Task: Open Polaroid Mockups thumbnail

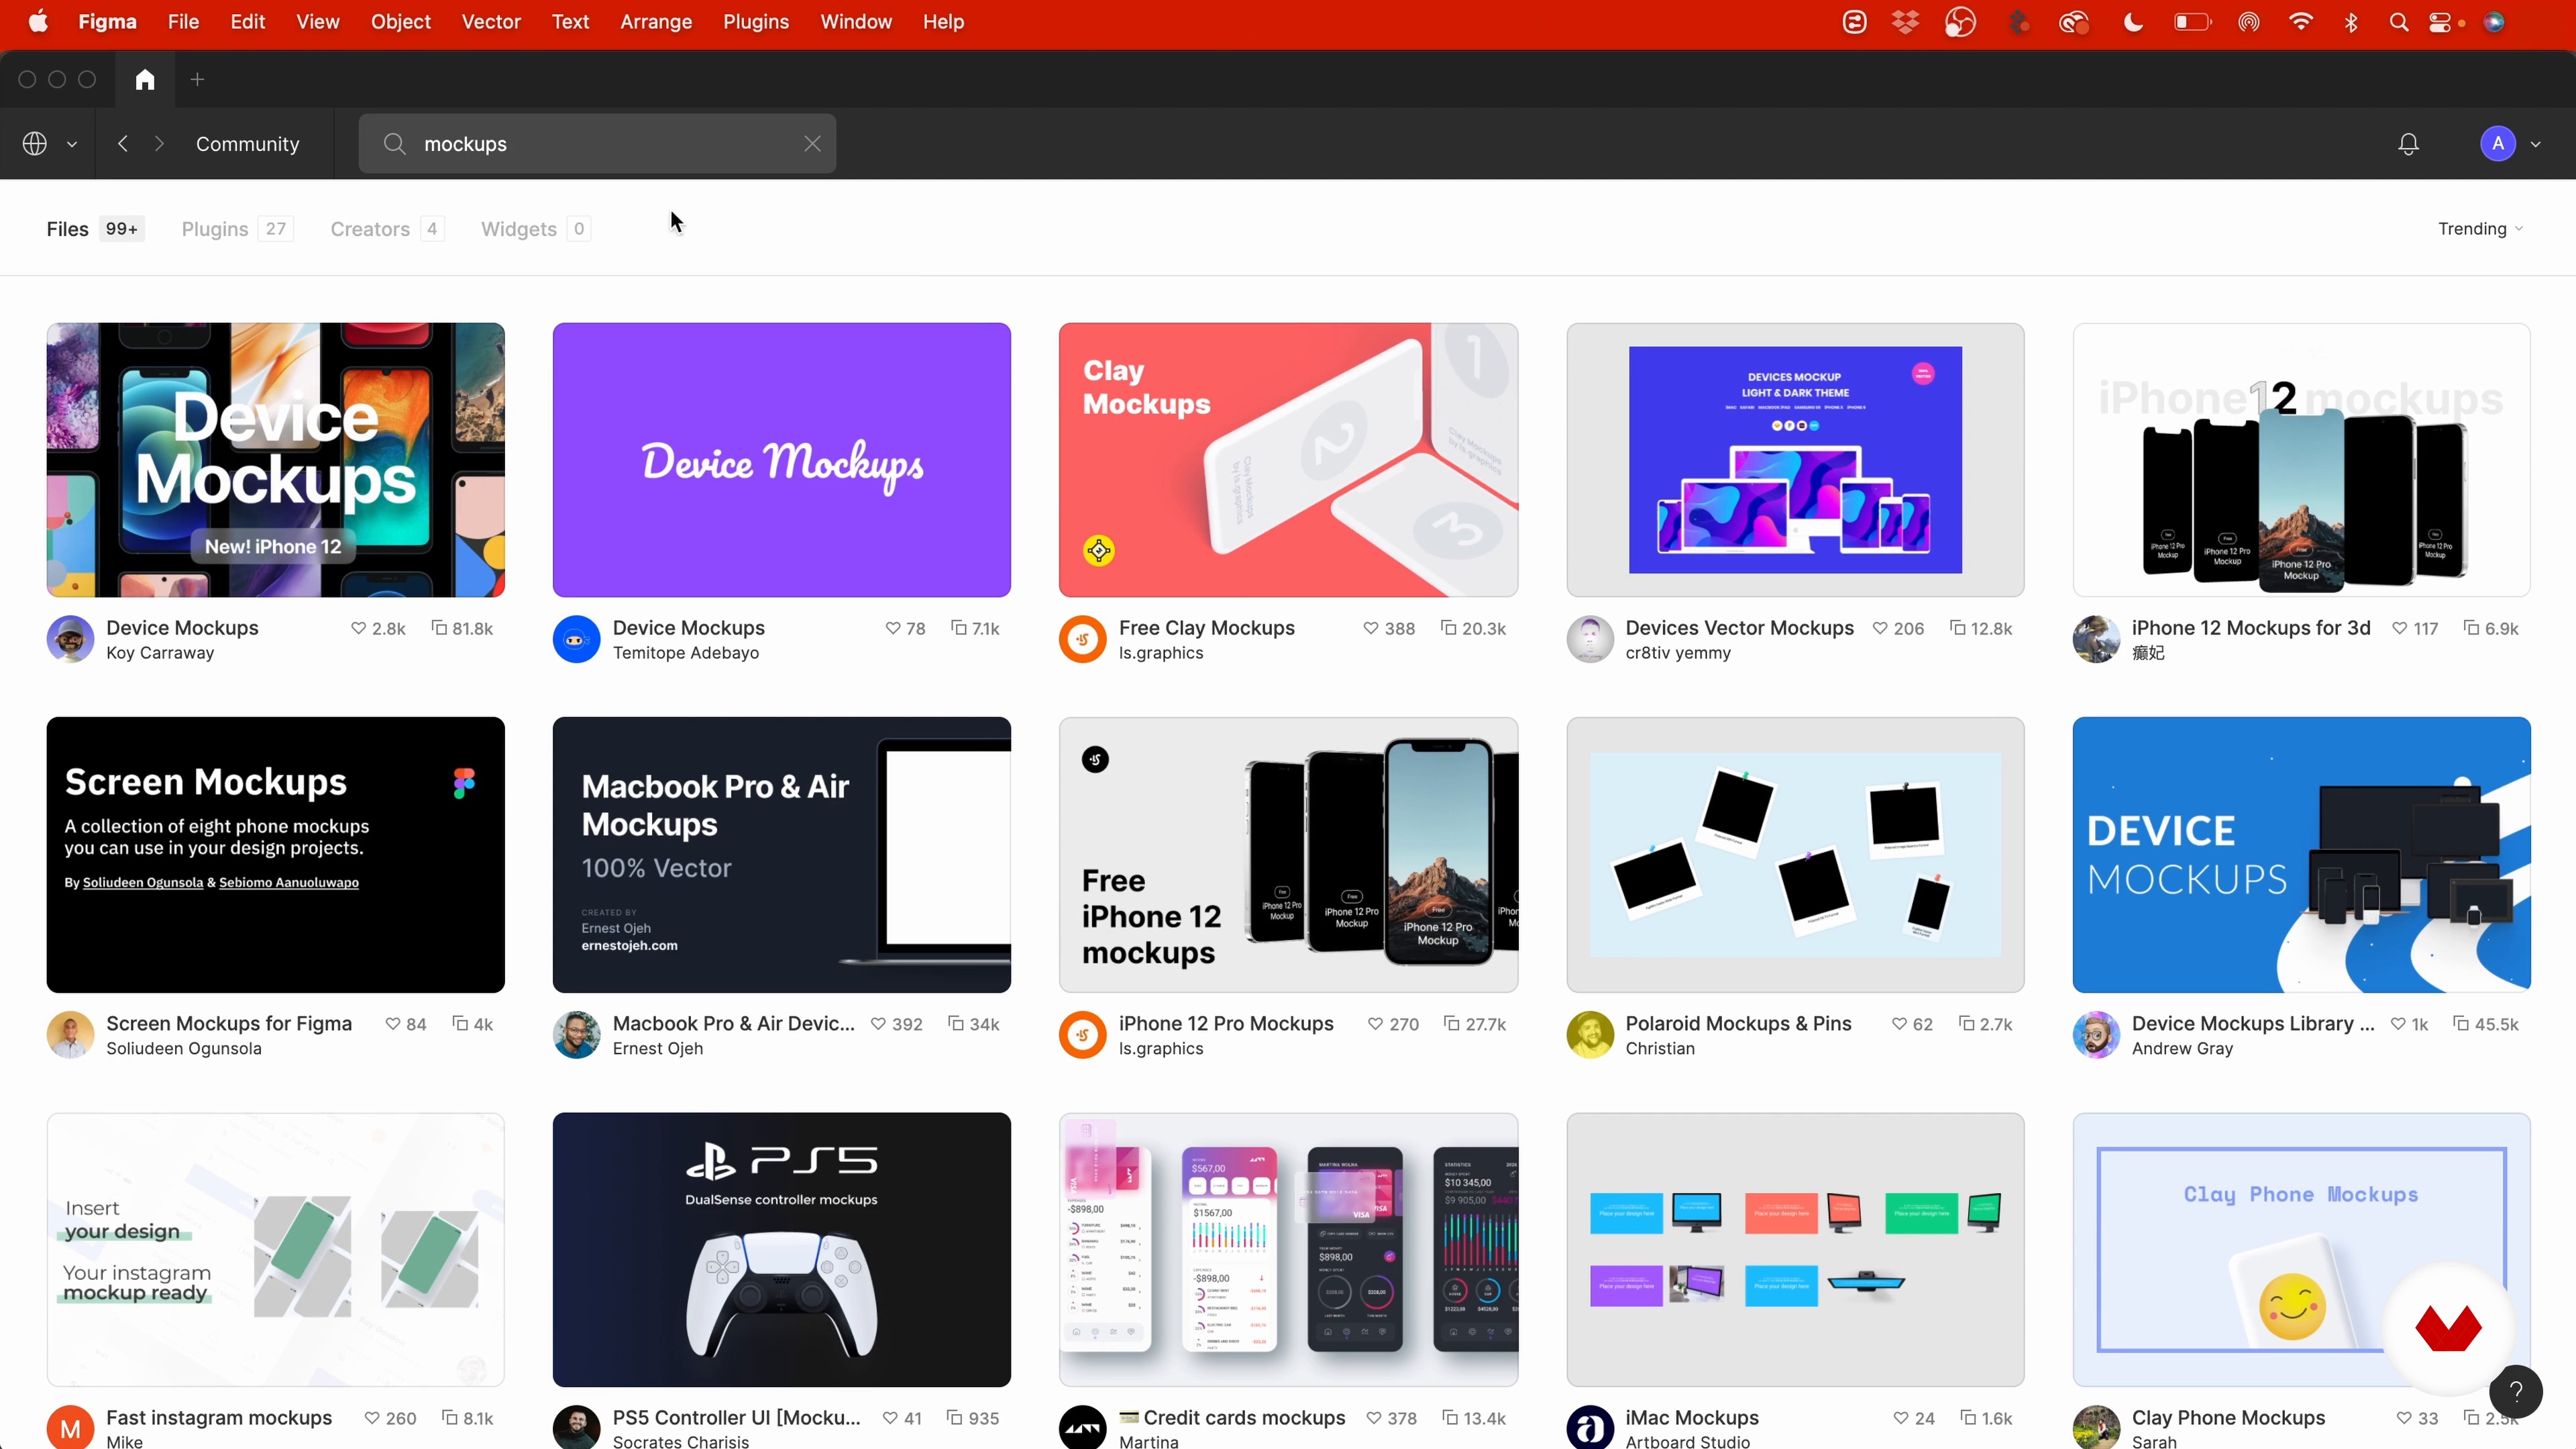Action: 1795,855
